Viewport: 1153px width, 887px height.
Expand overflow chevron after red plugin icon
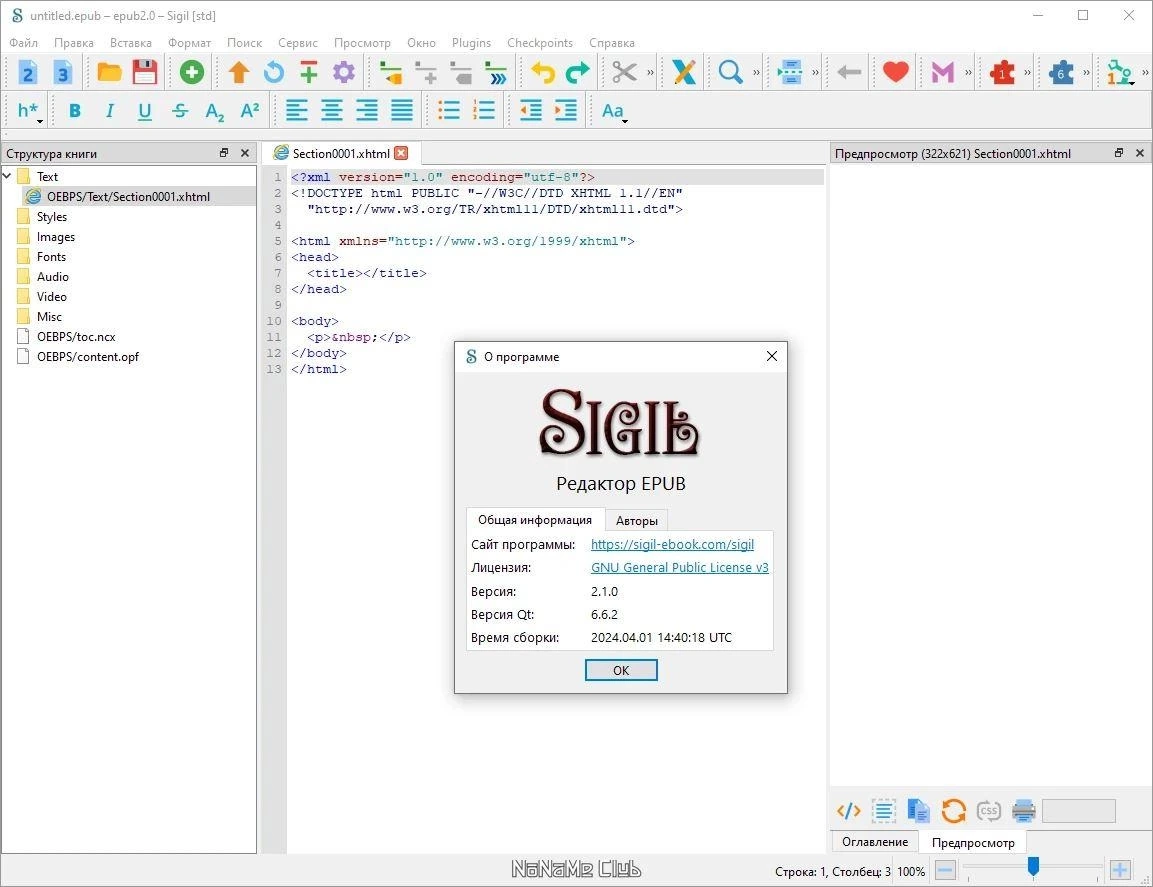point(1027,72)
